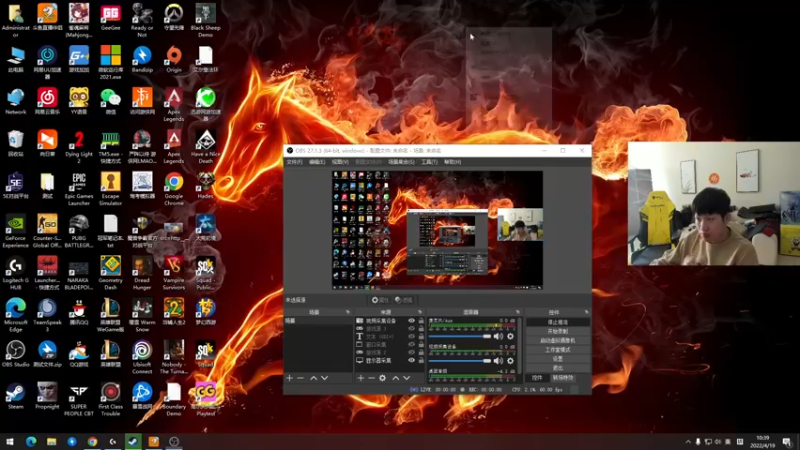Toggle visibility of 显示器采集 source
The width and height of the screenshot is (800, 450).
pos(411,360)
